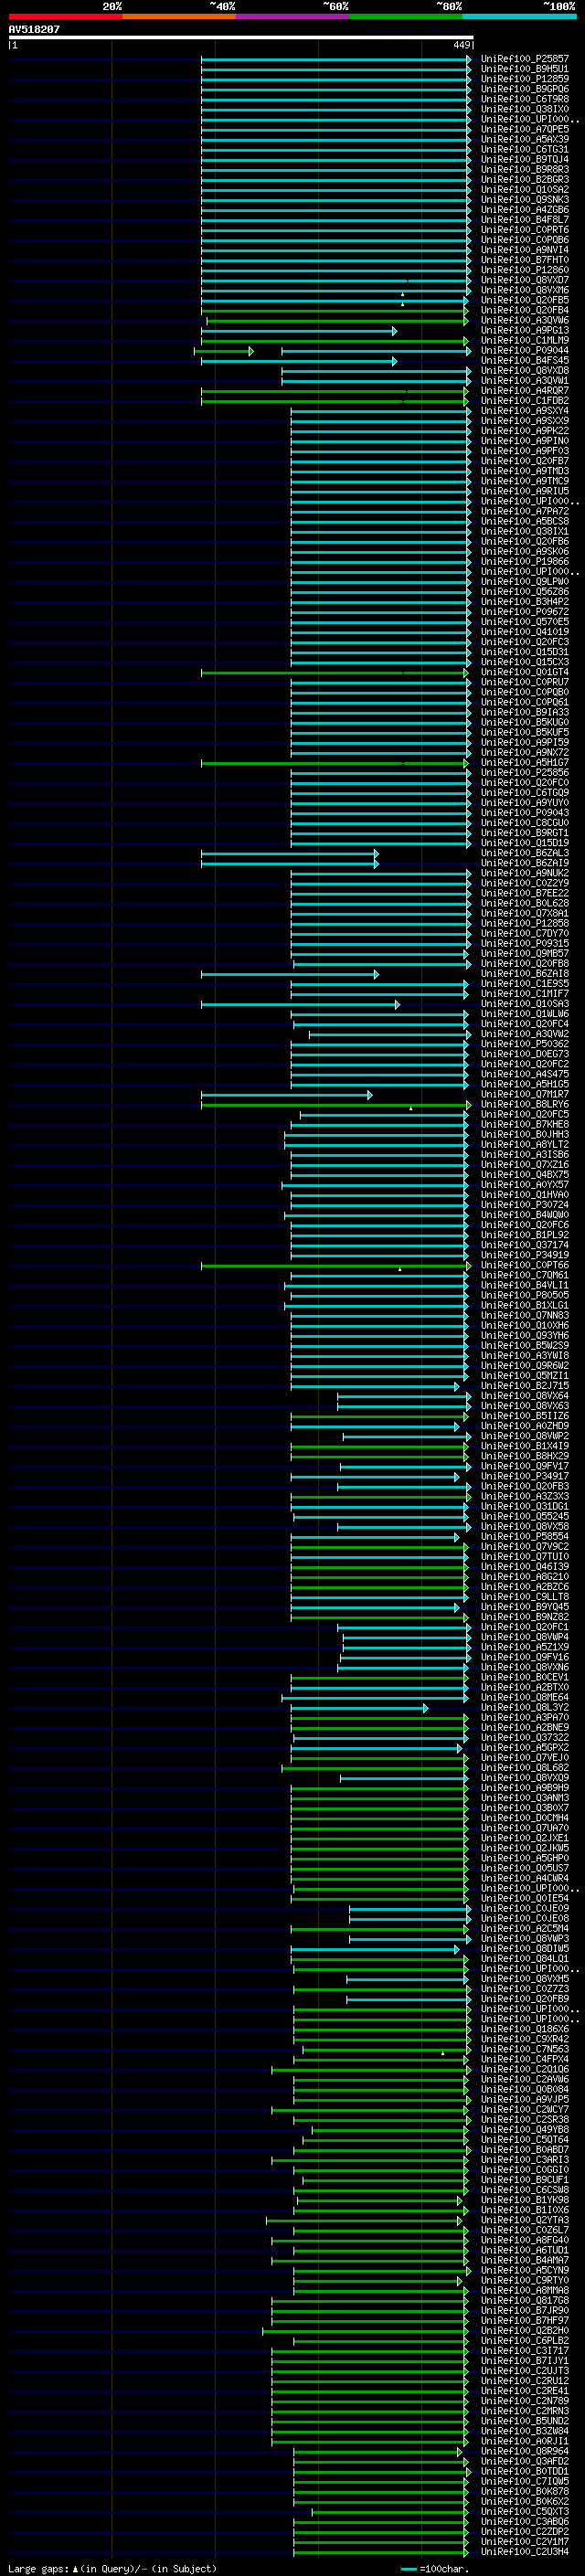Select the UniRef100_C8CGU0 label

[525, 823]
